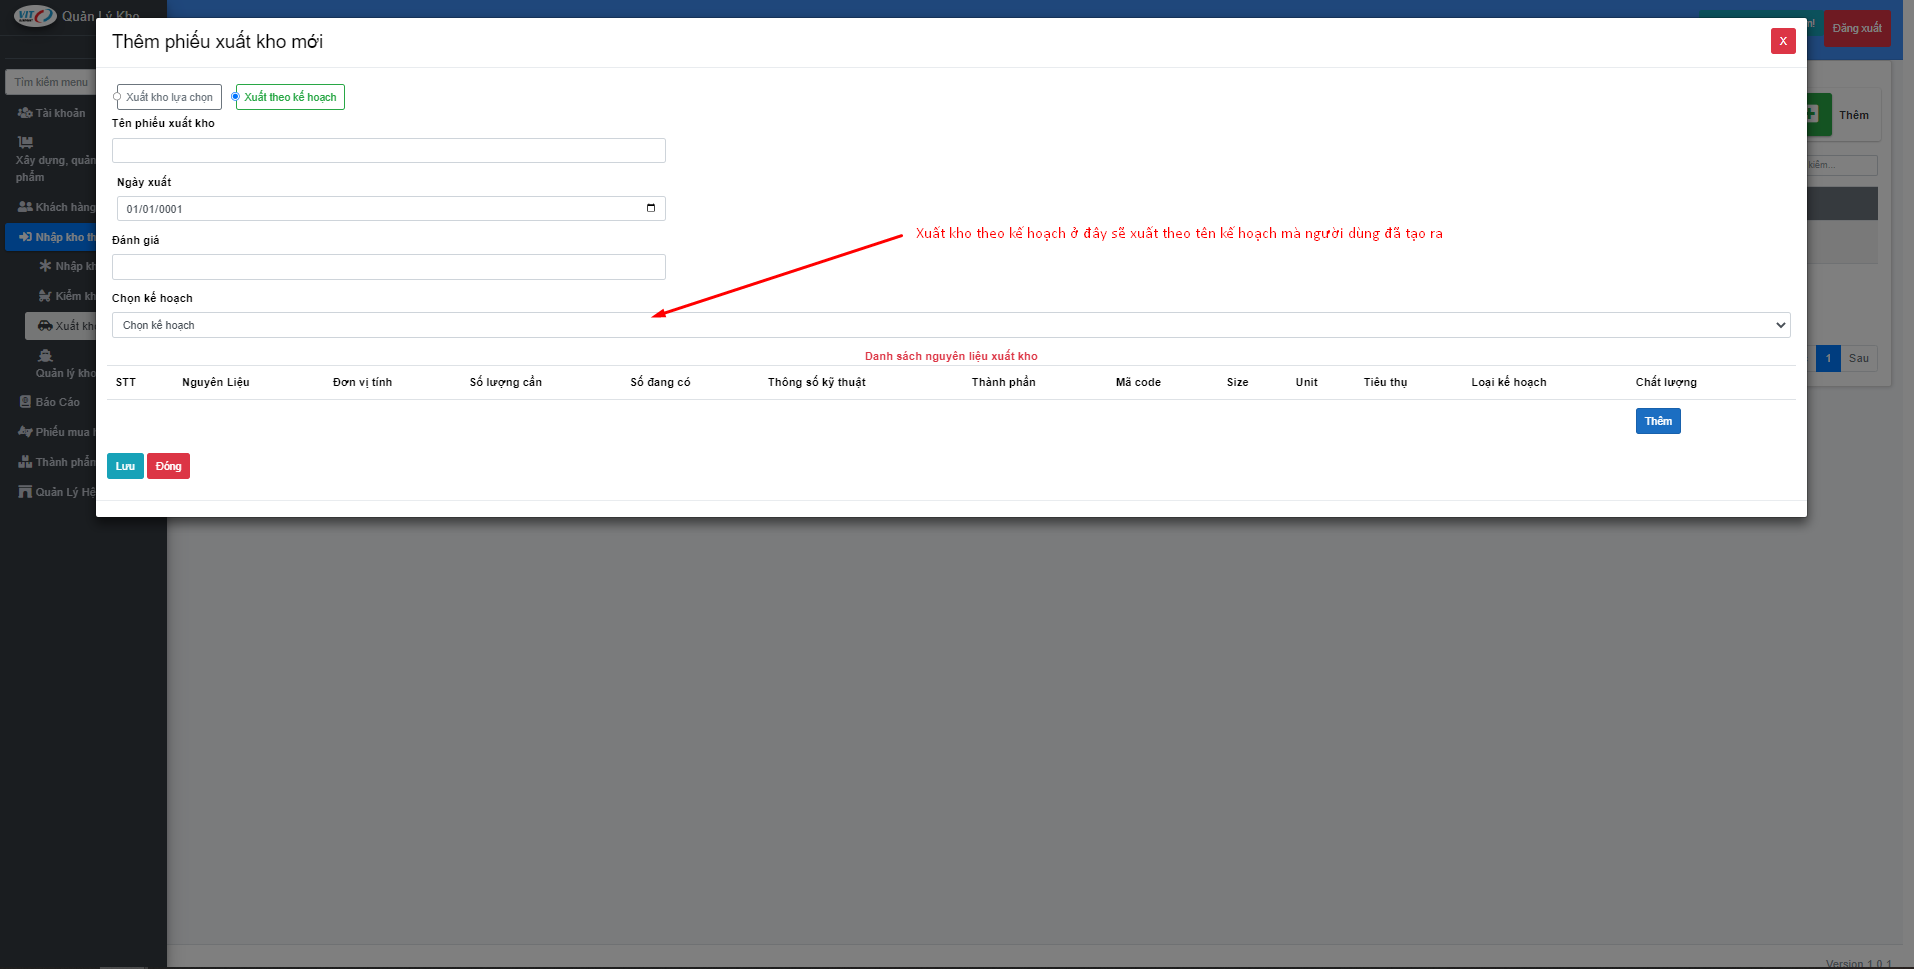Click the Mã code column header

1138,382
